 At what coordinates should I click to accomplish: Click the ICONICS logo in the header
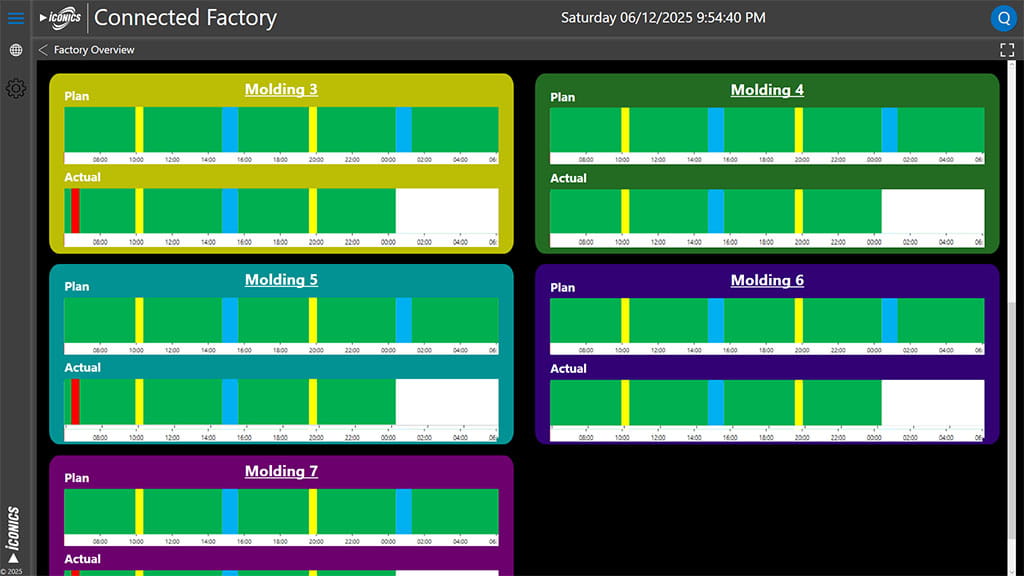[62, 18]
